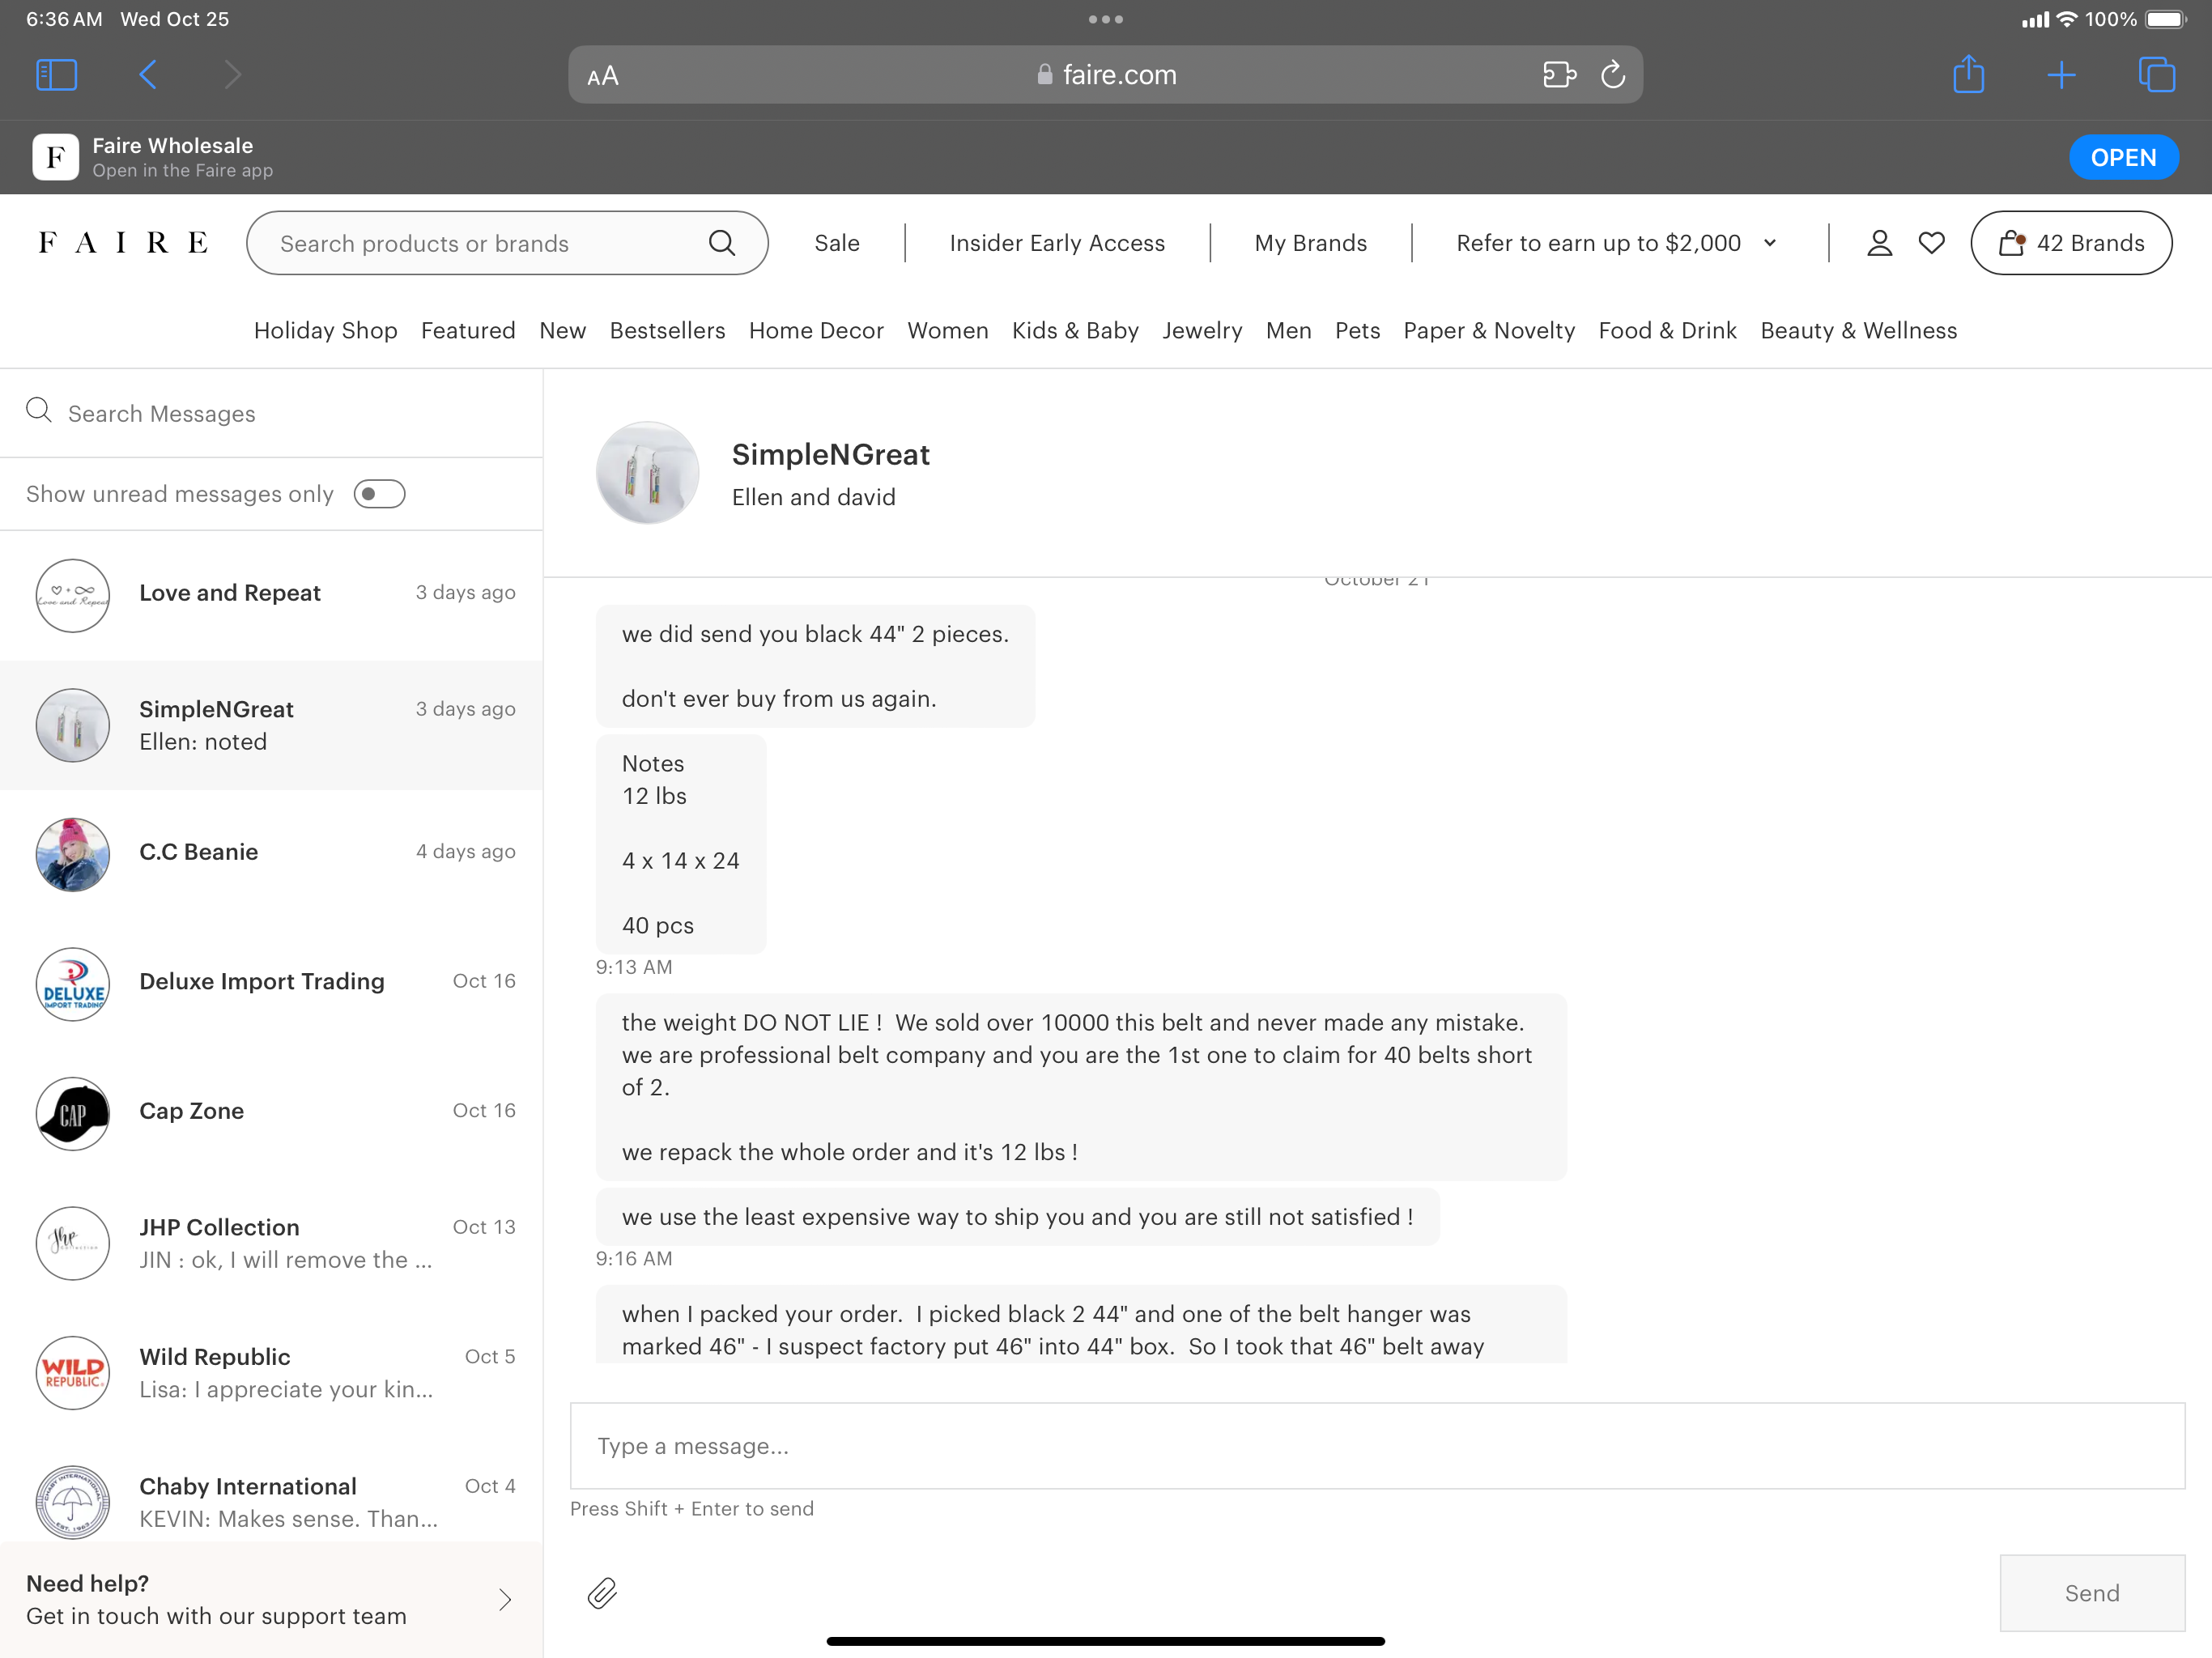Show the Safari sidebar
This screenshot has width=2212, height=1658.
[x=56, y=75]
